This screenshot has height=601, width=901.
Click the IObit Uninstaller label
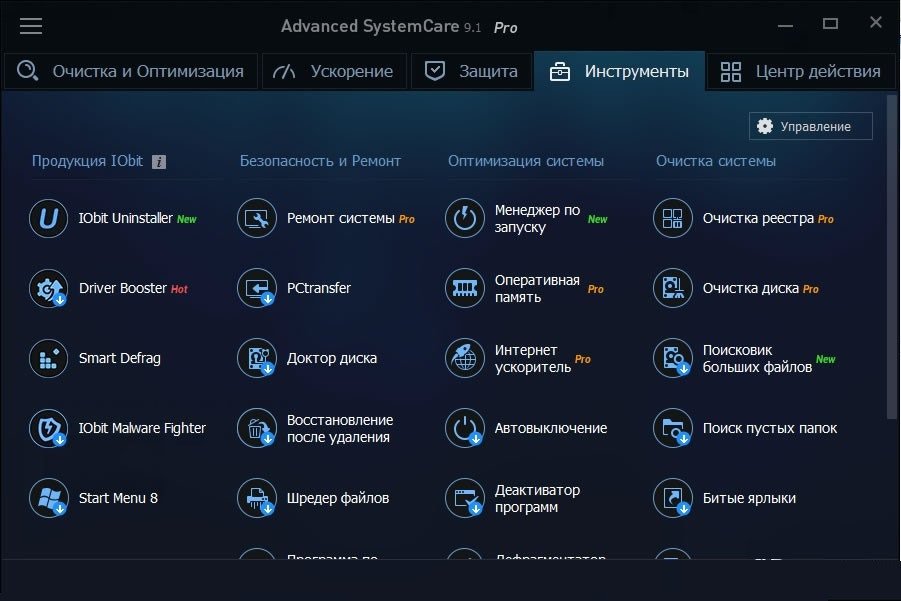point(125,218)
